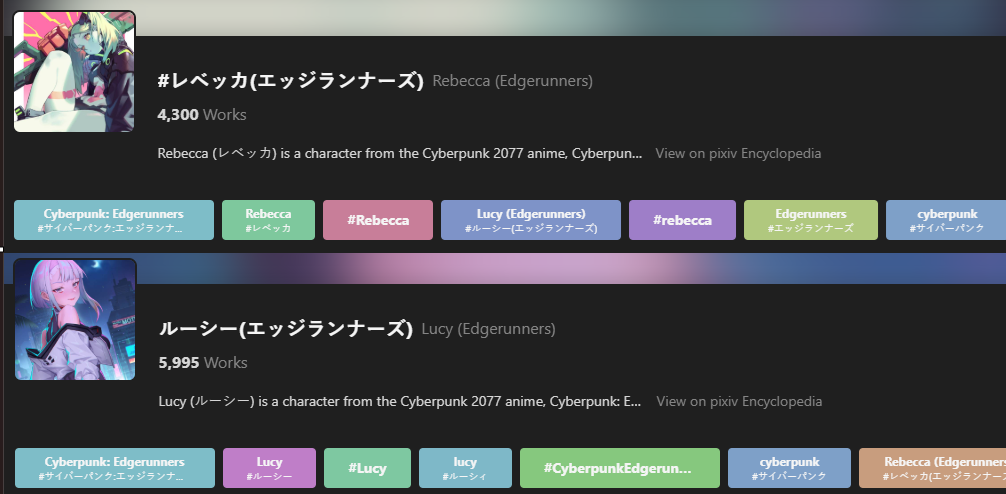Select 'cyberpunk' tag in Lucy row
Viewport: 1006px width, 494px height.
click(x=789, y=468)
